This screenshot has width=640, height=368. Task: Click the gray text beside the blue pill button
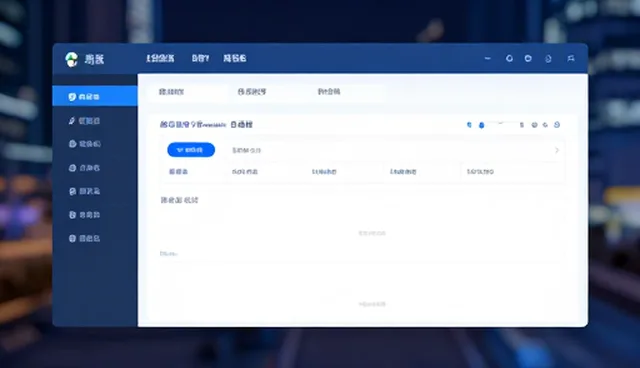(247, 150)
